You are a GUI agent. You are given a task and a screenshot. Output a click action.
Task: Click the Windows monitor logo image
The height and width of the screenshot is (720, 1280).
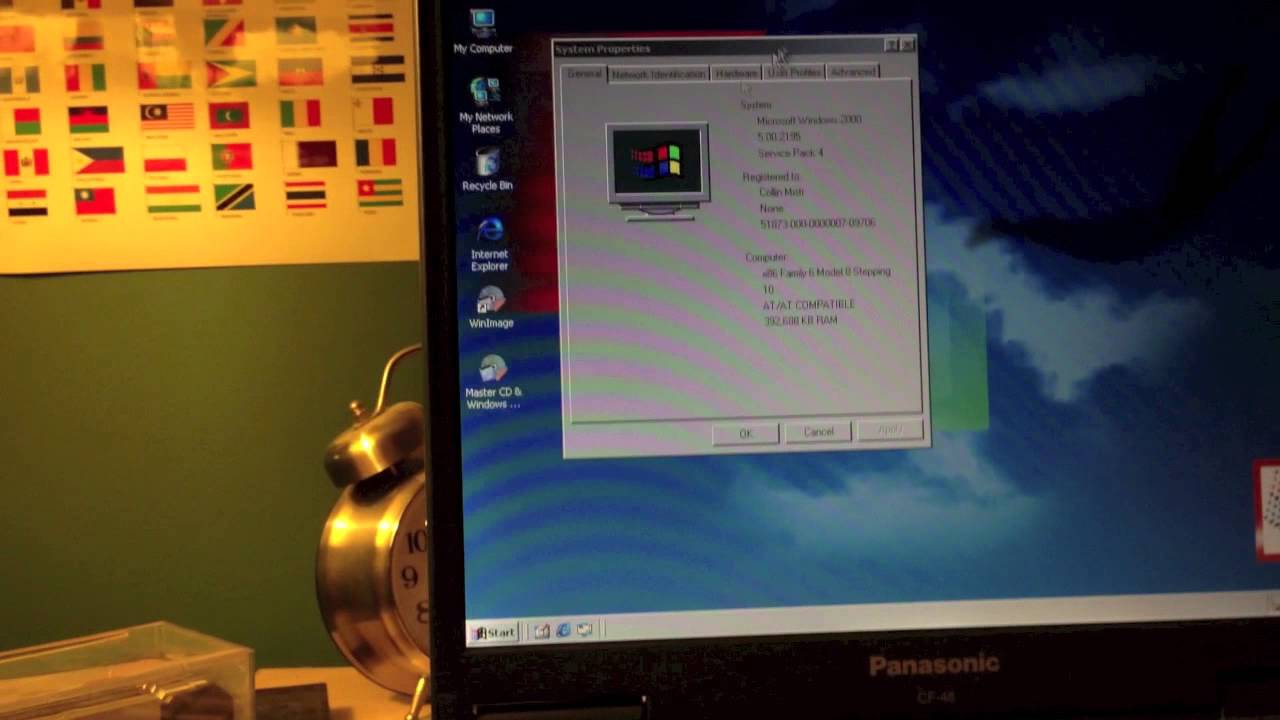click(x=658, y=169)
